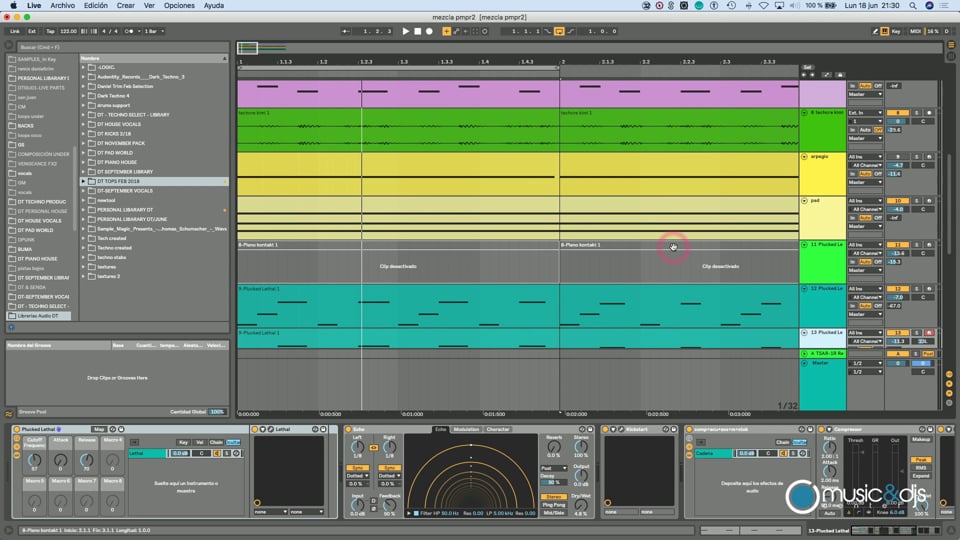960x540 pixels.
Task: Solo the pad track with S button
Action: coord(917,201)
